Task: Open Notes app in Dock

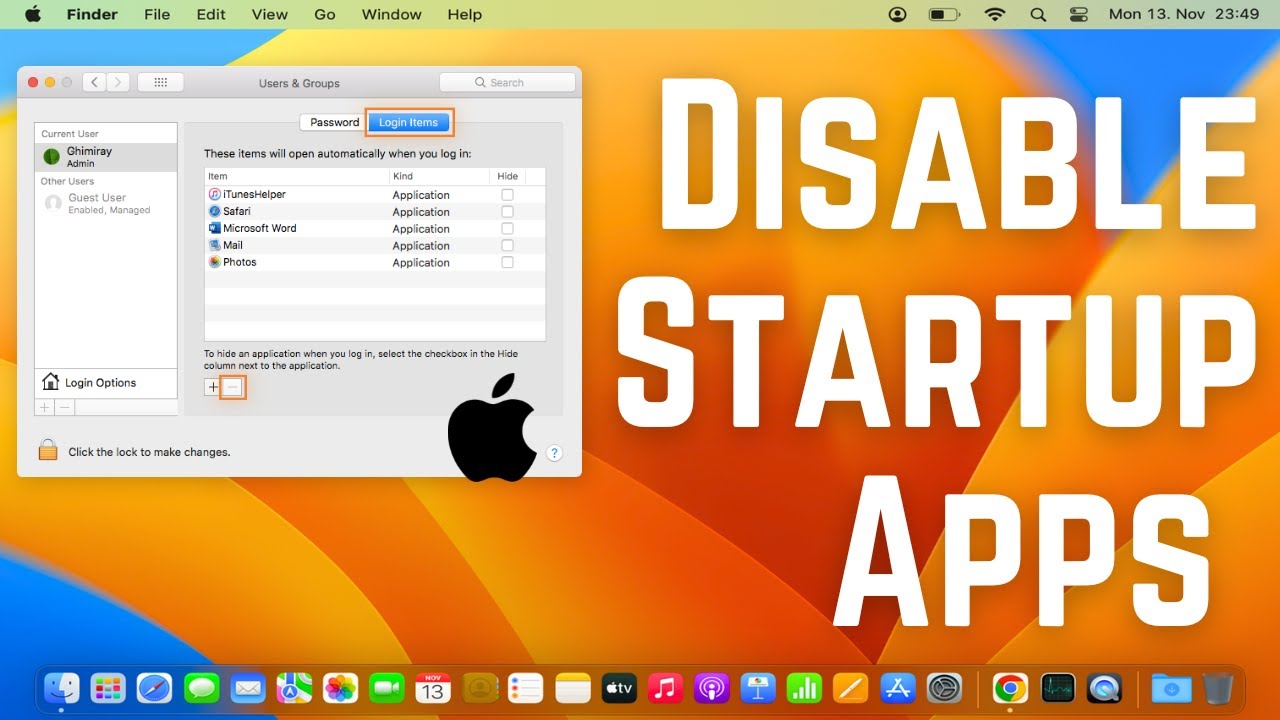Action: [574, 688]
